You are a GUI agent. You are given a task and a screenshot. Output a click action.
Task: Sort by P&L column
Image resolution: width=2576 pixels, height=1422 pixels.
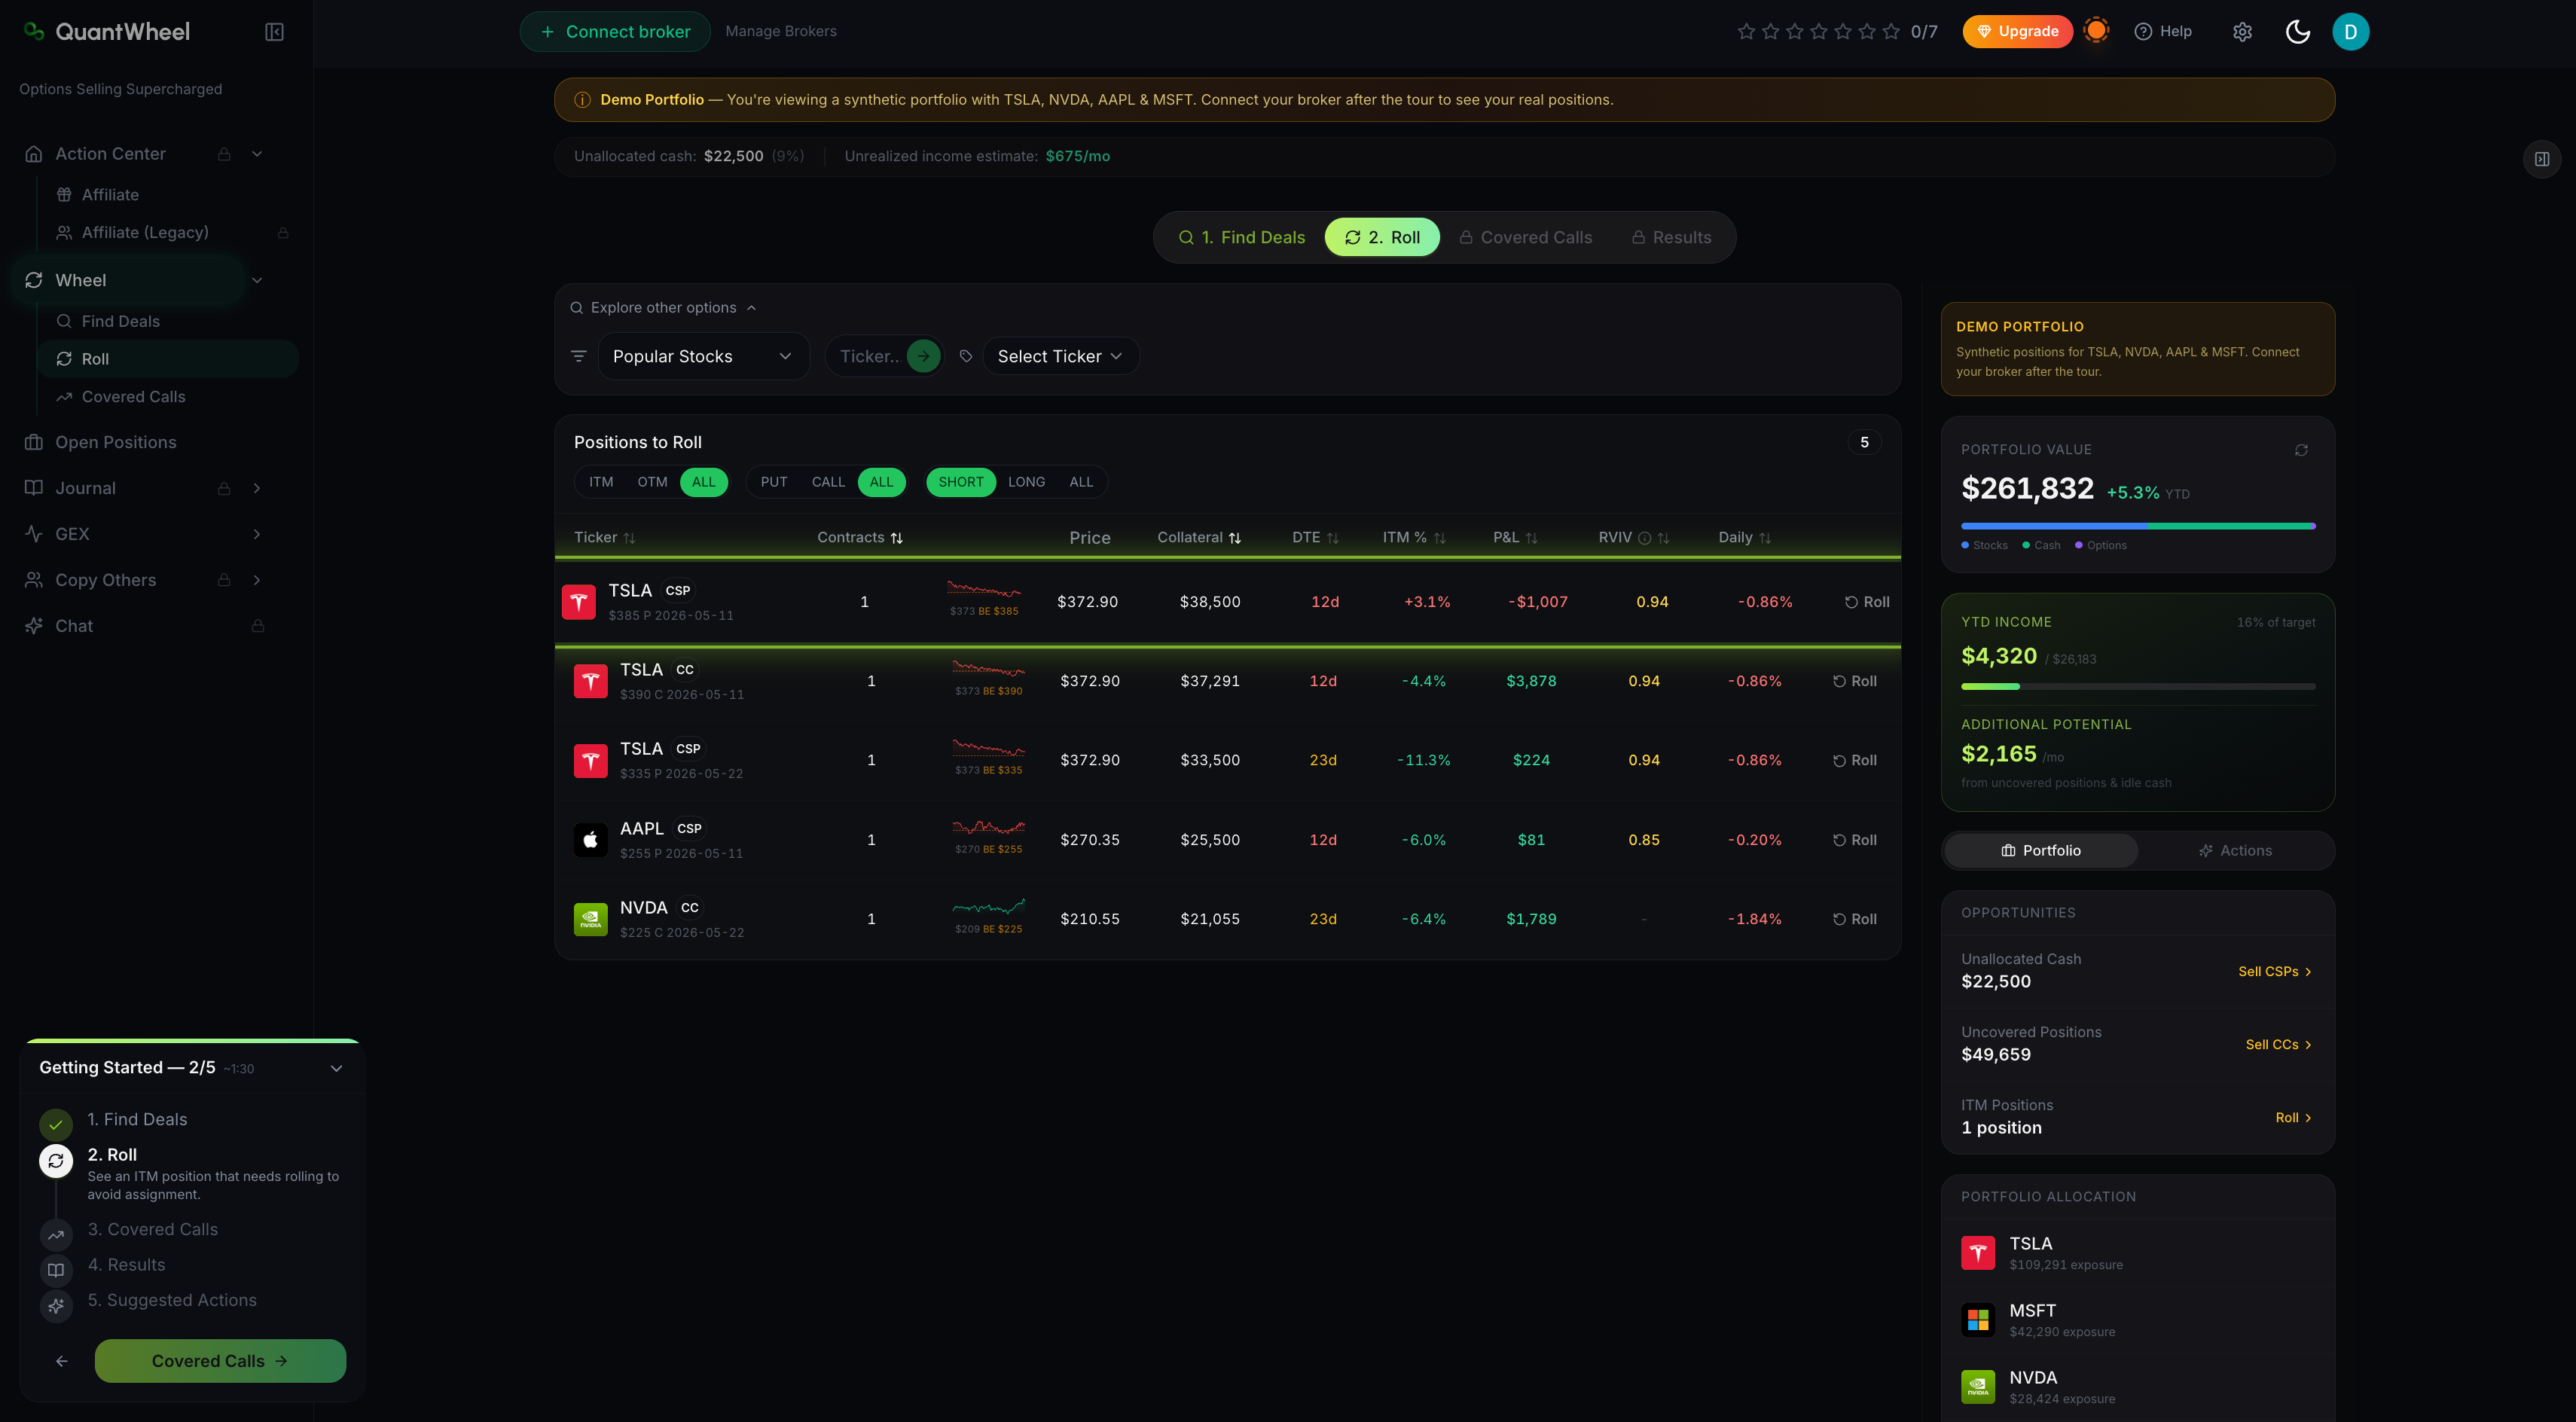[x=1515, y=538]
